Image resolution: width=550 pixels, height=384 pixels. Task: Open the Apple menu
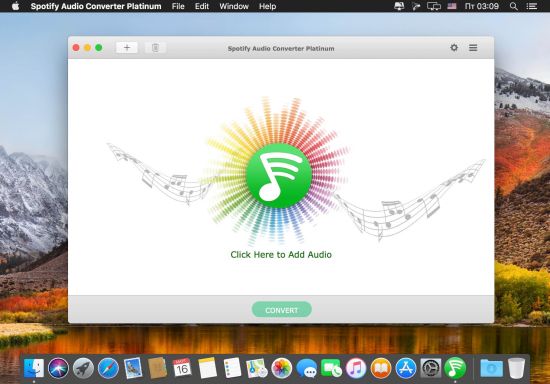click(x=15, y=6)
